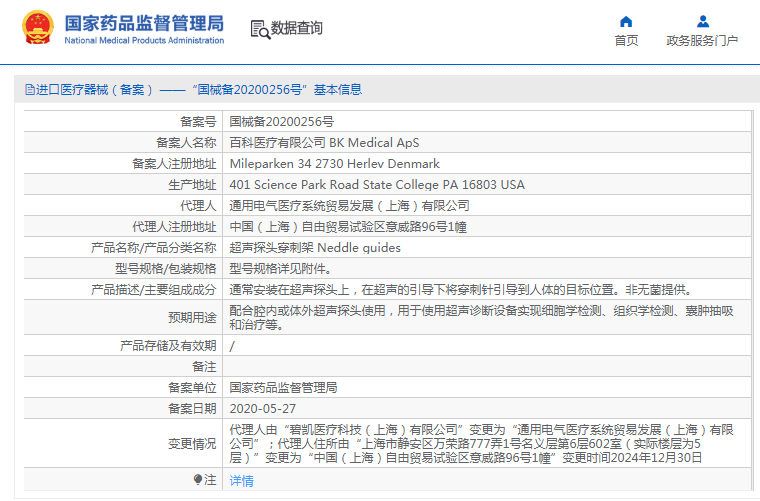Click the 变更情况 row label
760x501 pixels.
pos(192,443)
